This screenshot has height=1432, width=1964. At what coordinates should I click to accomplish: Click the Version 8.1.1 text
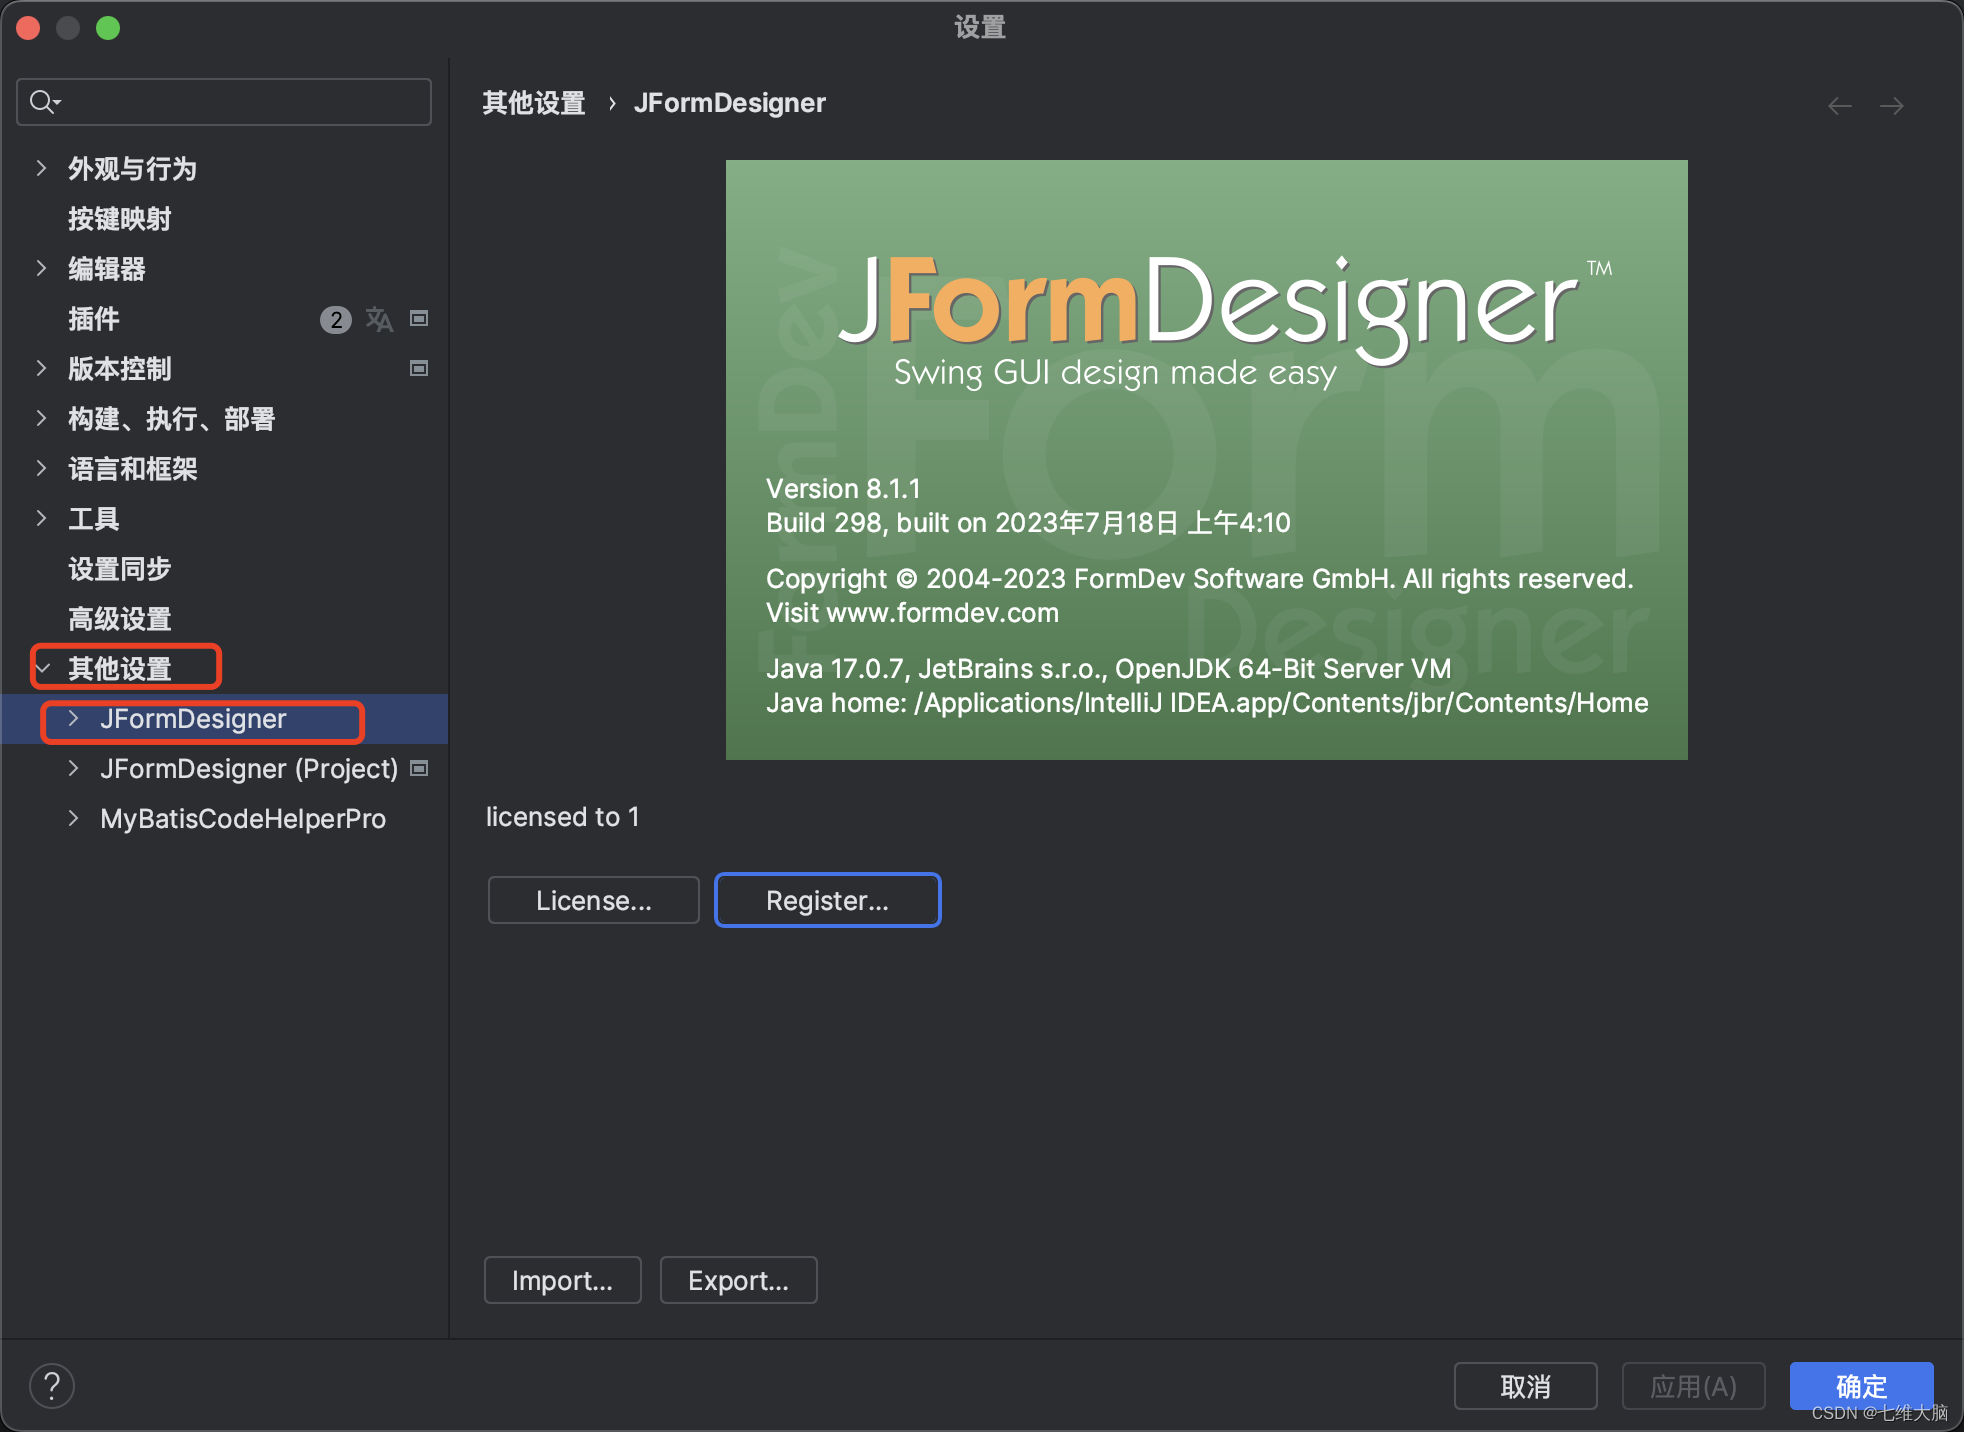coord(843,489)
